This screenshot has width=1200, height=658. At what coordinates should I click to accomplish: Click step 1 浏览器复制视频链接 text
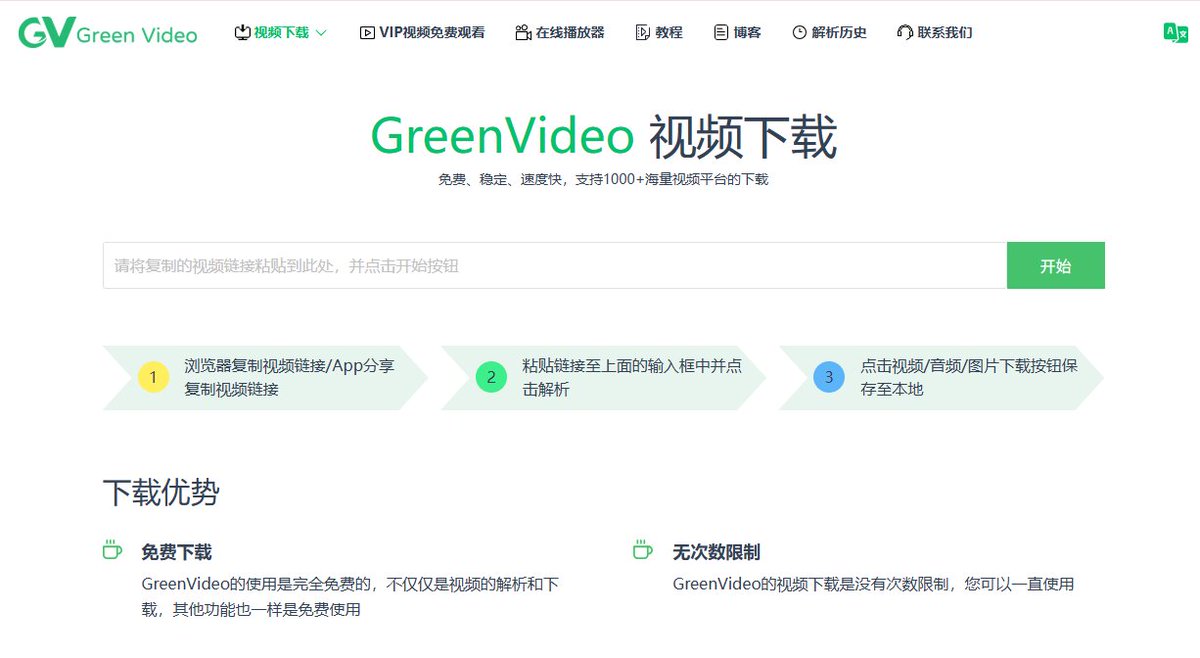click(289, 378)
